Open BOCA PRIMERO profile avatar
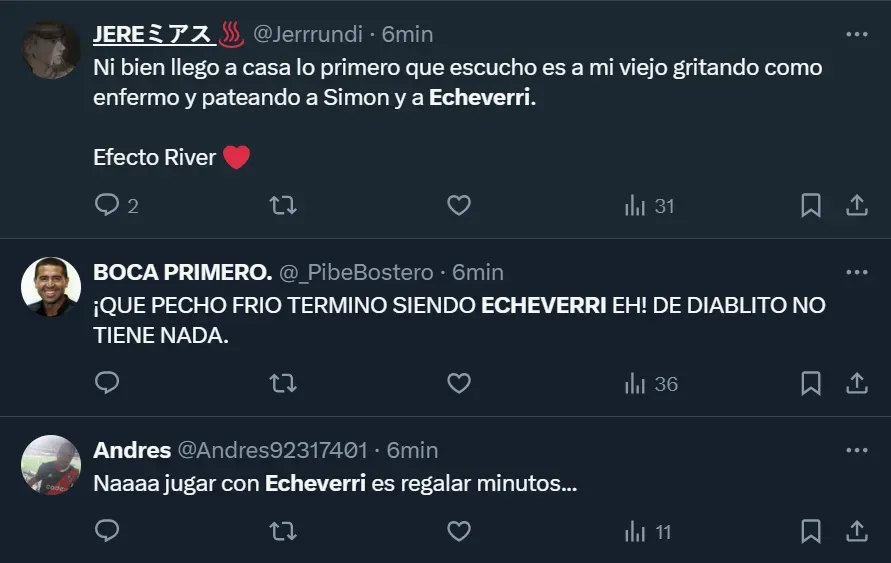The width and height of the screenshot is (891, 563). pyautogui.click(x=51, y=287)
